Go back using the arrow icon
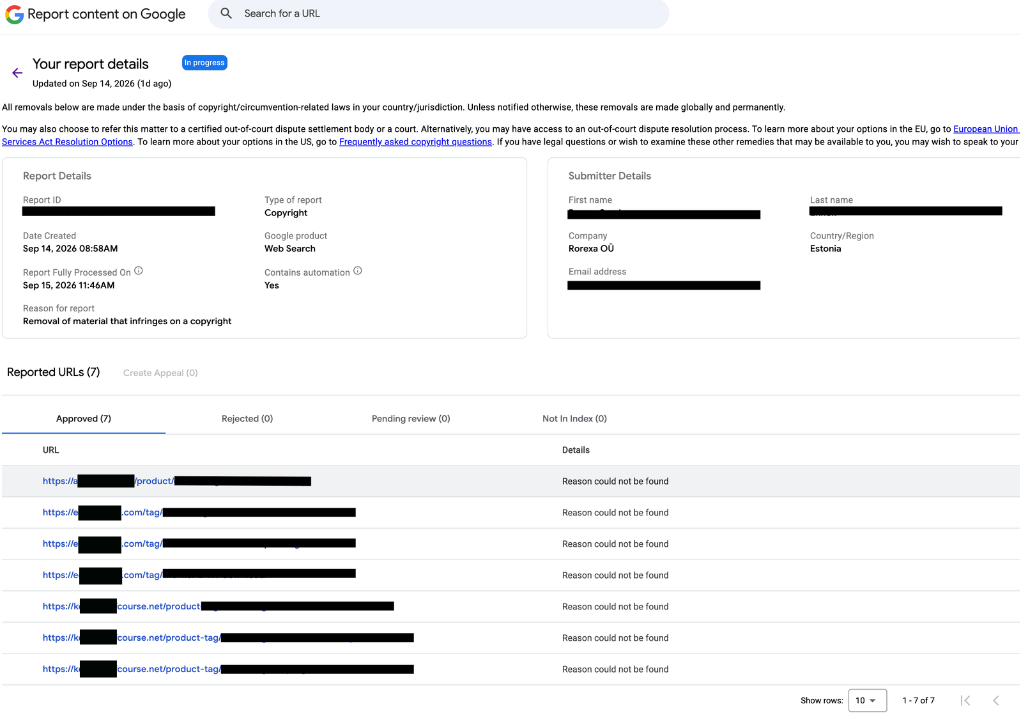 pyautogui.click(x=18, y=73)
